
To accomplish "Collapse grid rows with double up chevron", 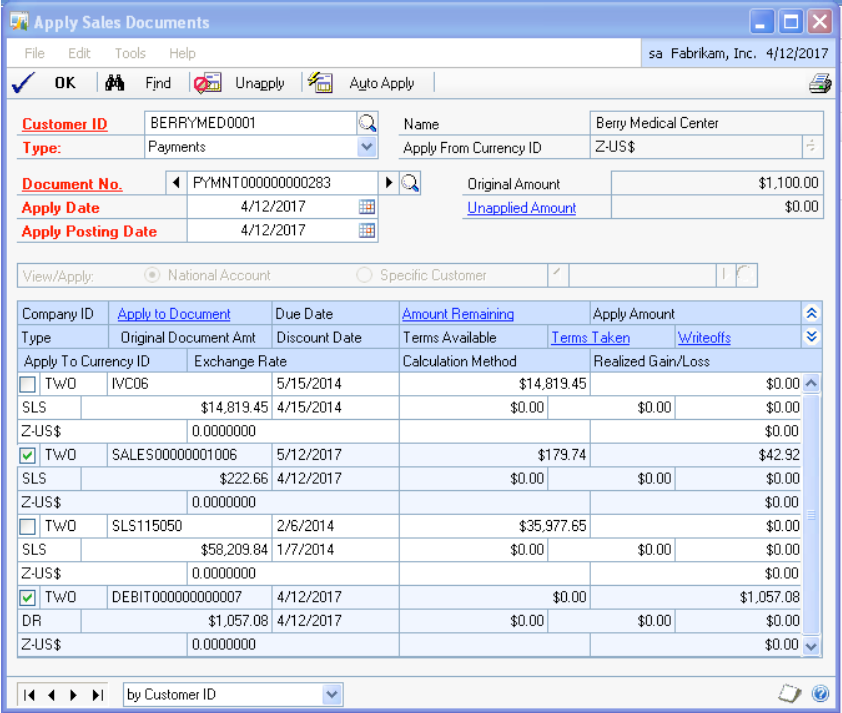I will pos(811,314).
